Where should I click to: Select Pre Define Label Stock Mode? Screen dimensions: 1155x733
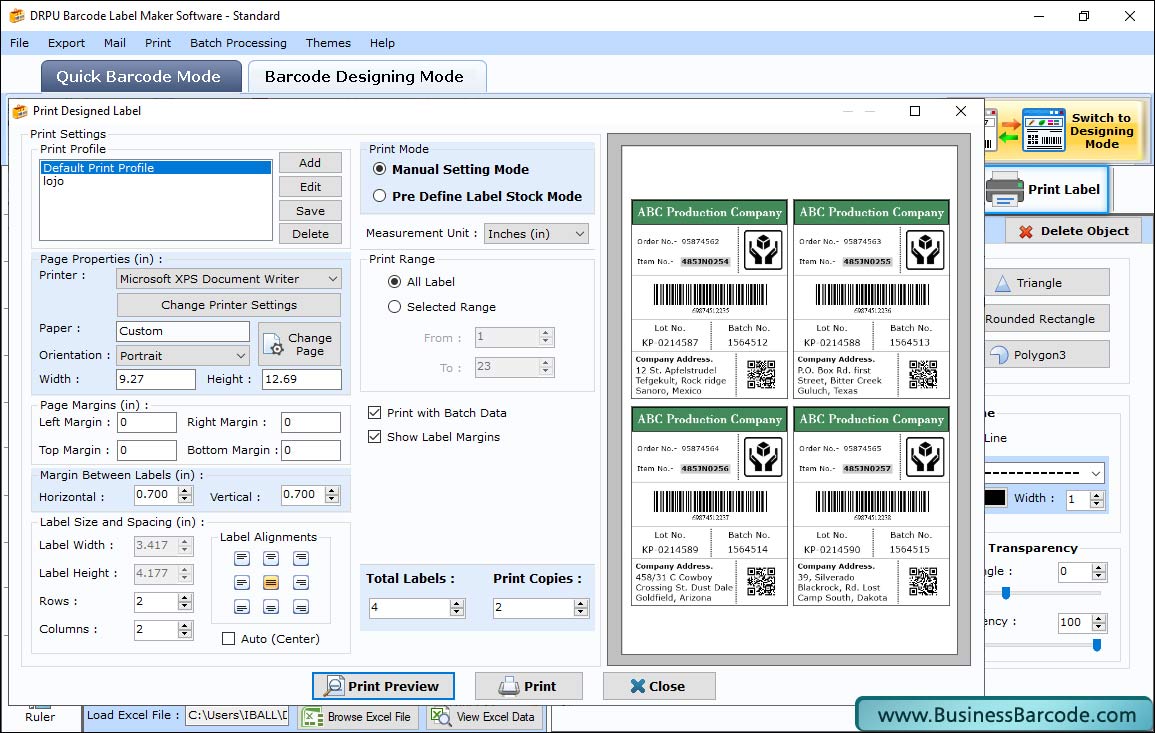379,196
